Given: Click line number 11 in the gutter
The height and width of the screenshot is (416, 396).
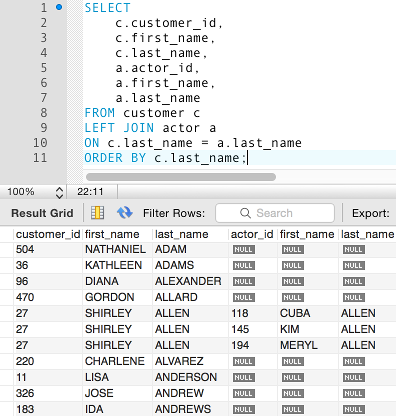Looking at the screenshot, I should 40,158.
